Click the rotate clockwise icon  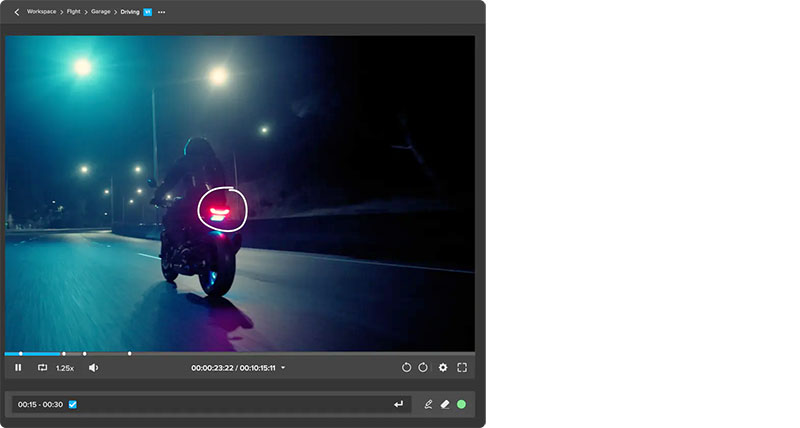[423, 368]
